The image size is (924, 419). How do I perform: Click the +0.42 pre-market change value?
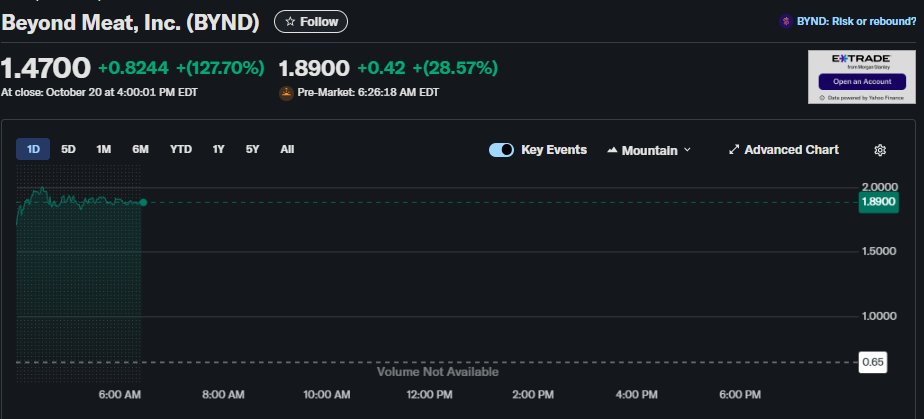(x=381, y=68)
